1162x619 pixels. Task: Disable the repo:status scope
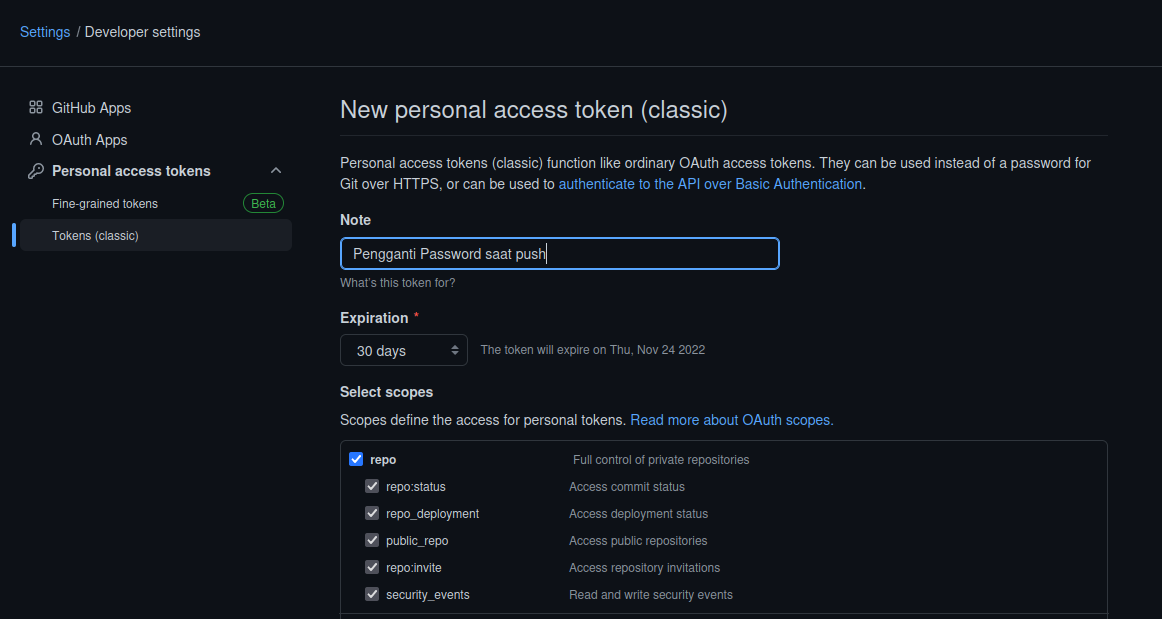point(372,486)
